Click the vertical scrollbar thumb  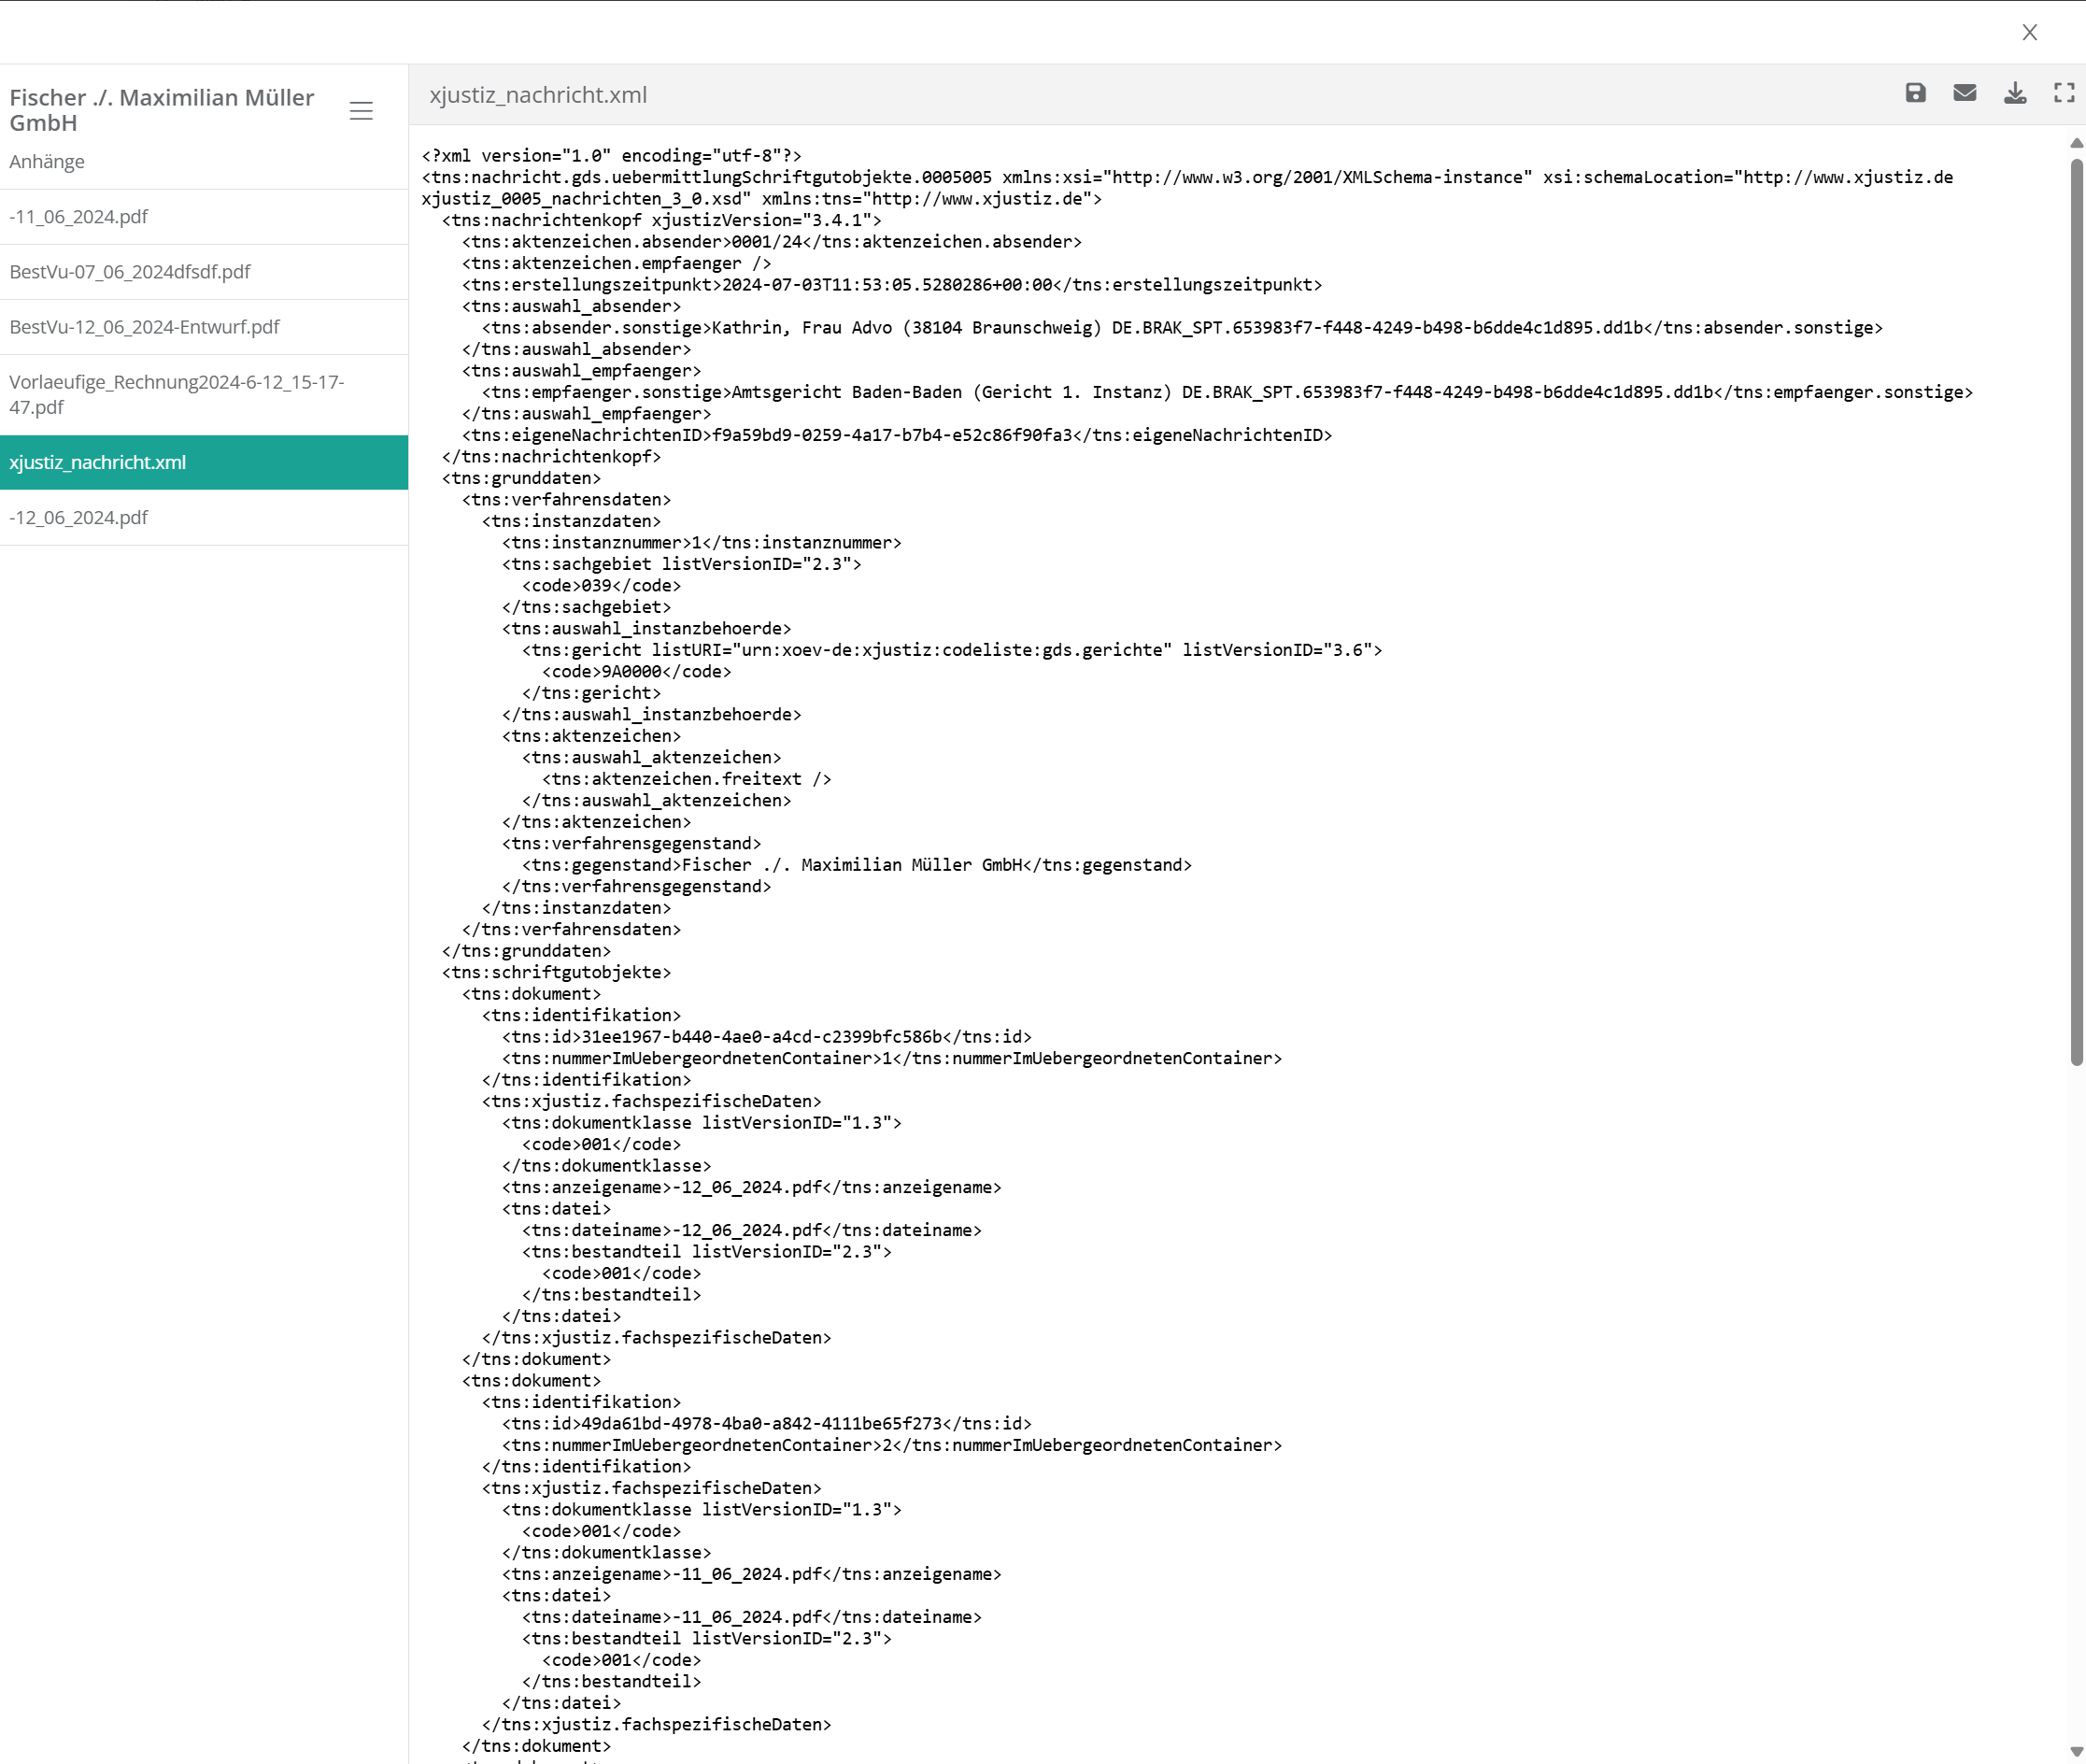pyautogui.click(x=2076, y=610)
